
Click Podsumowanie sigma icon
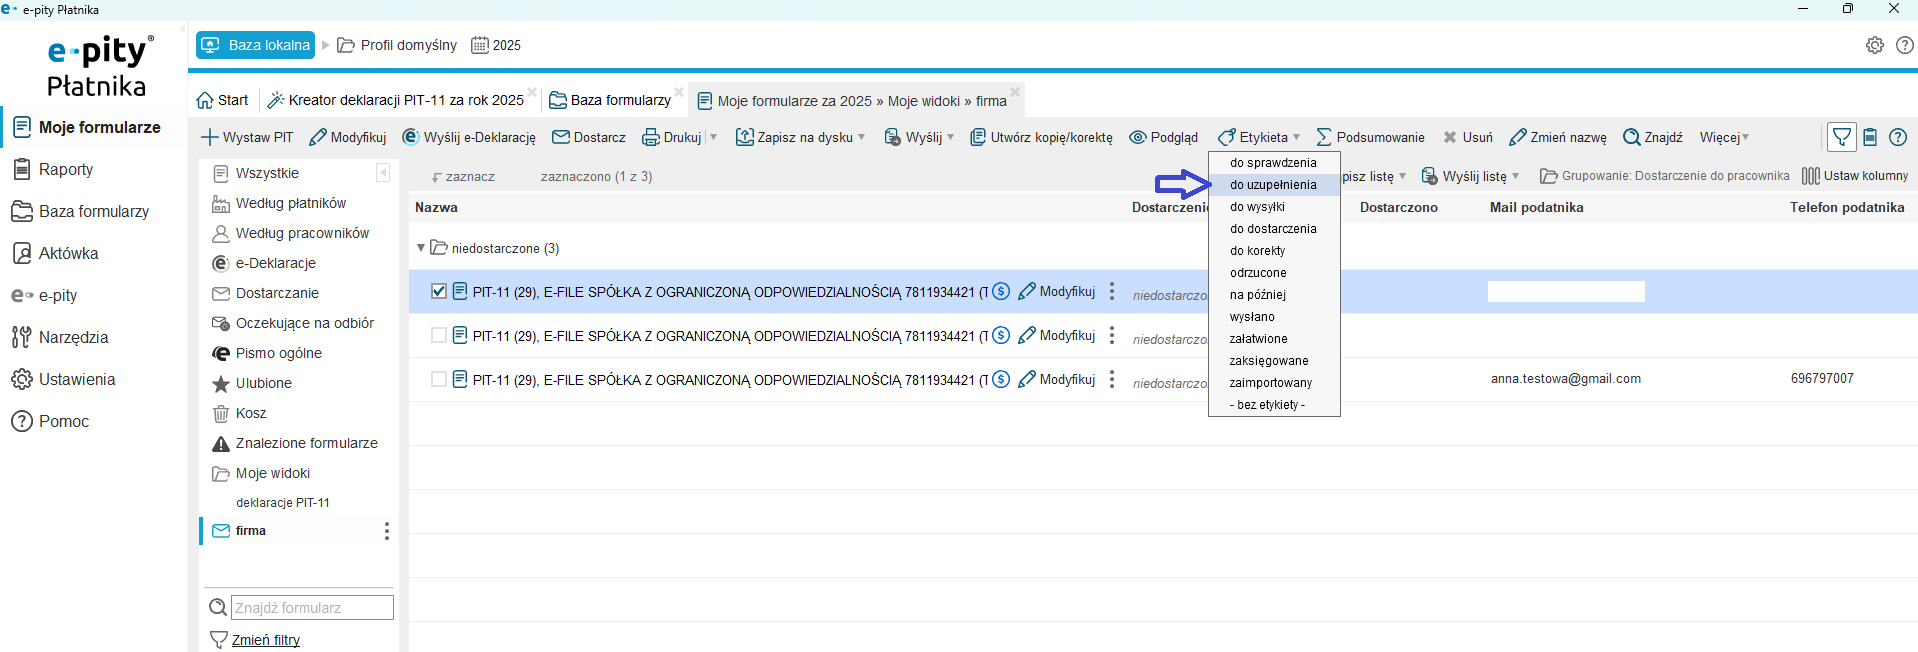click(x=1324, y=138)
